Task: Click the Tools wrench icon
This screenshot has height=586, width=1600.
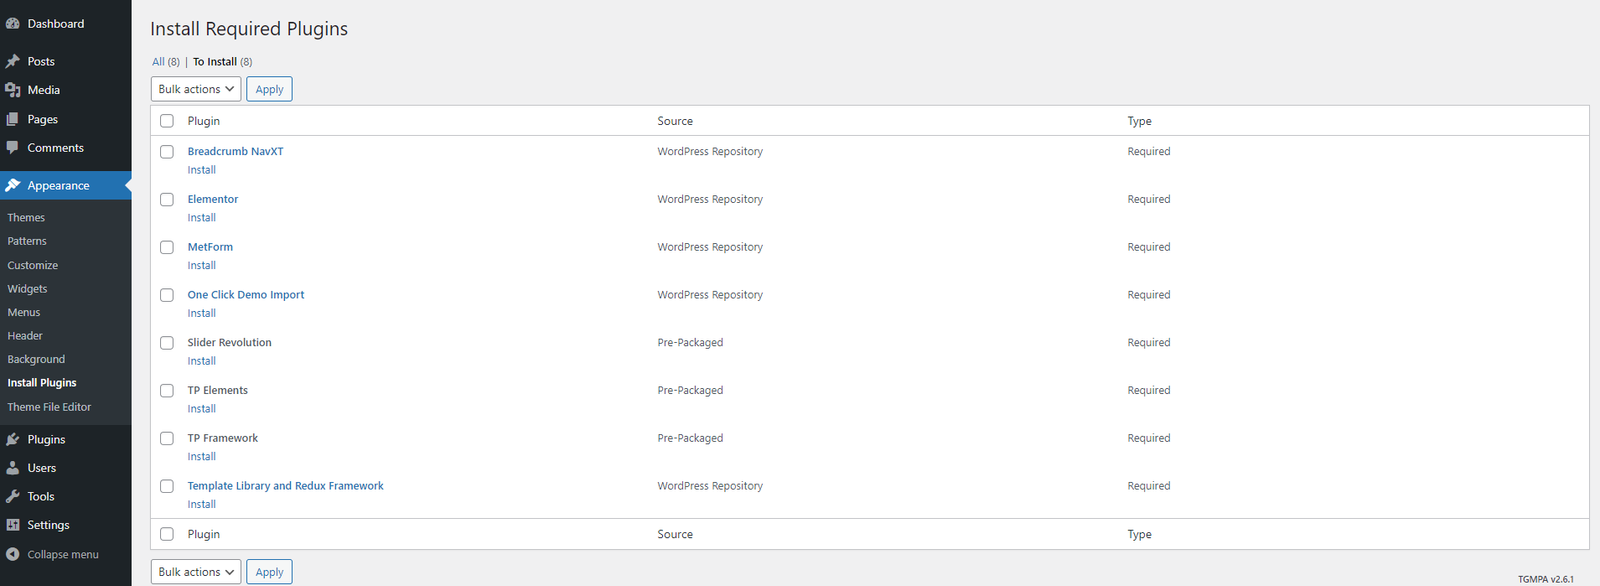Action: 13,497
